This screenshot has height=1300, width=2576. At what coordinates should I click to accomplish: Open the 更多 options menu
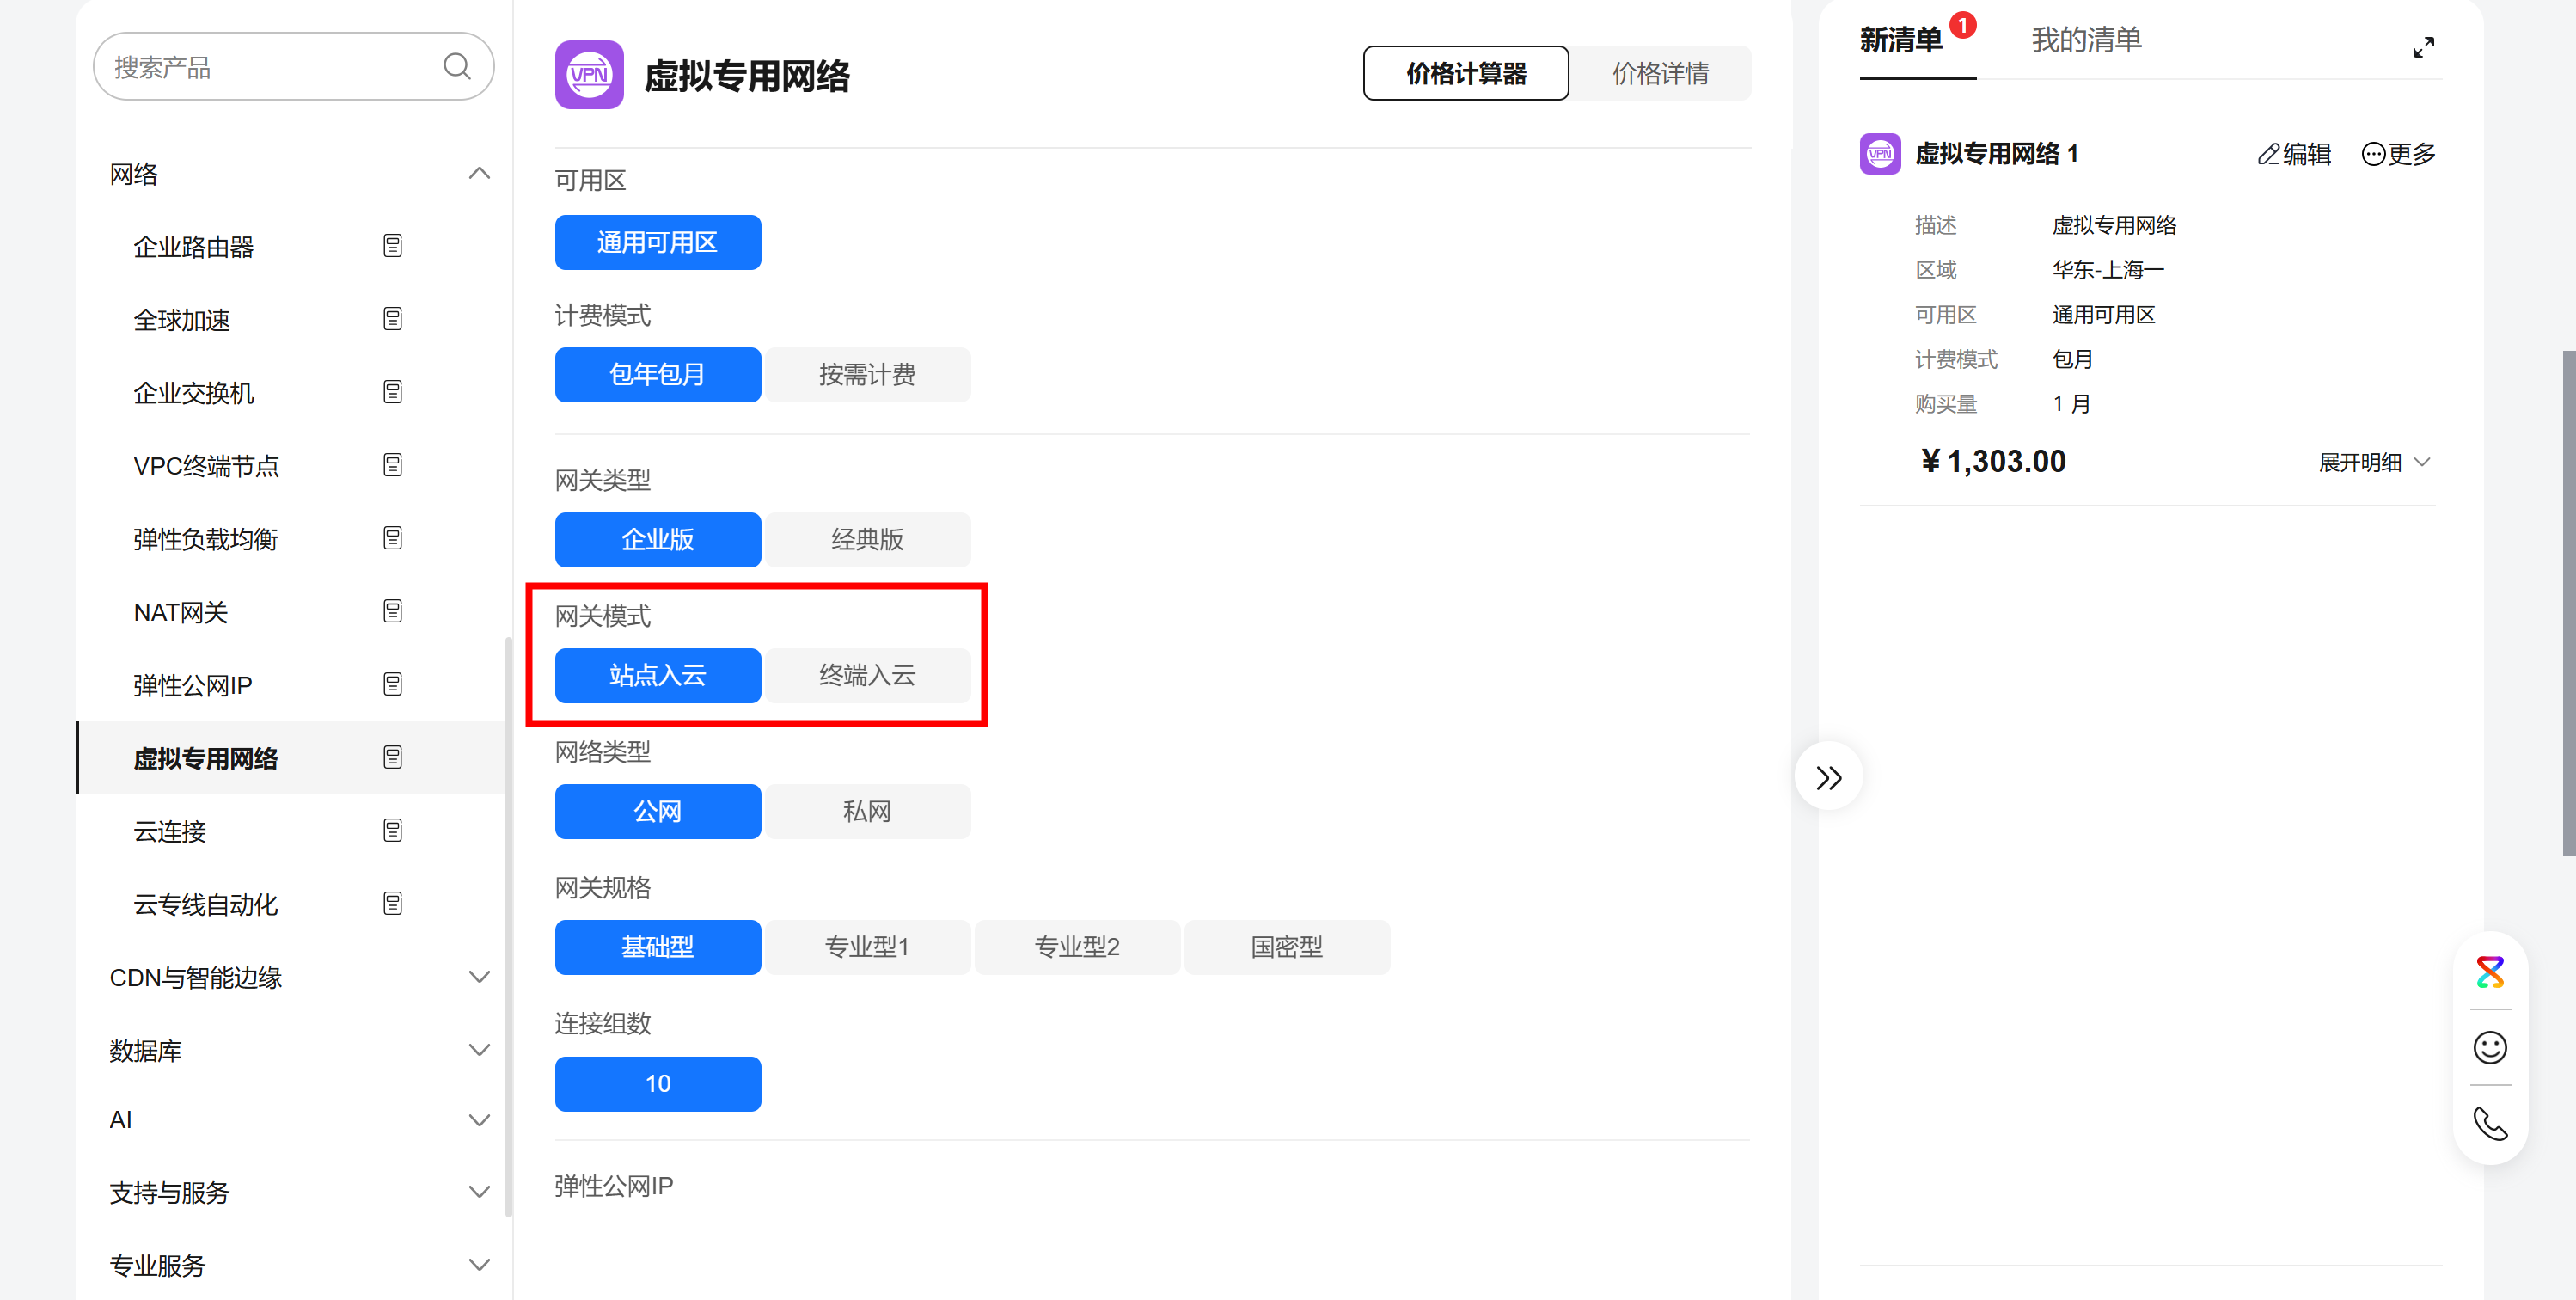[2398, 154]
